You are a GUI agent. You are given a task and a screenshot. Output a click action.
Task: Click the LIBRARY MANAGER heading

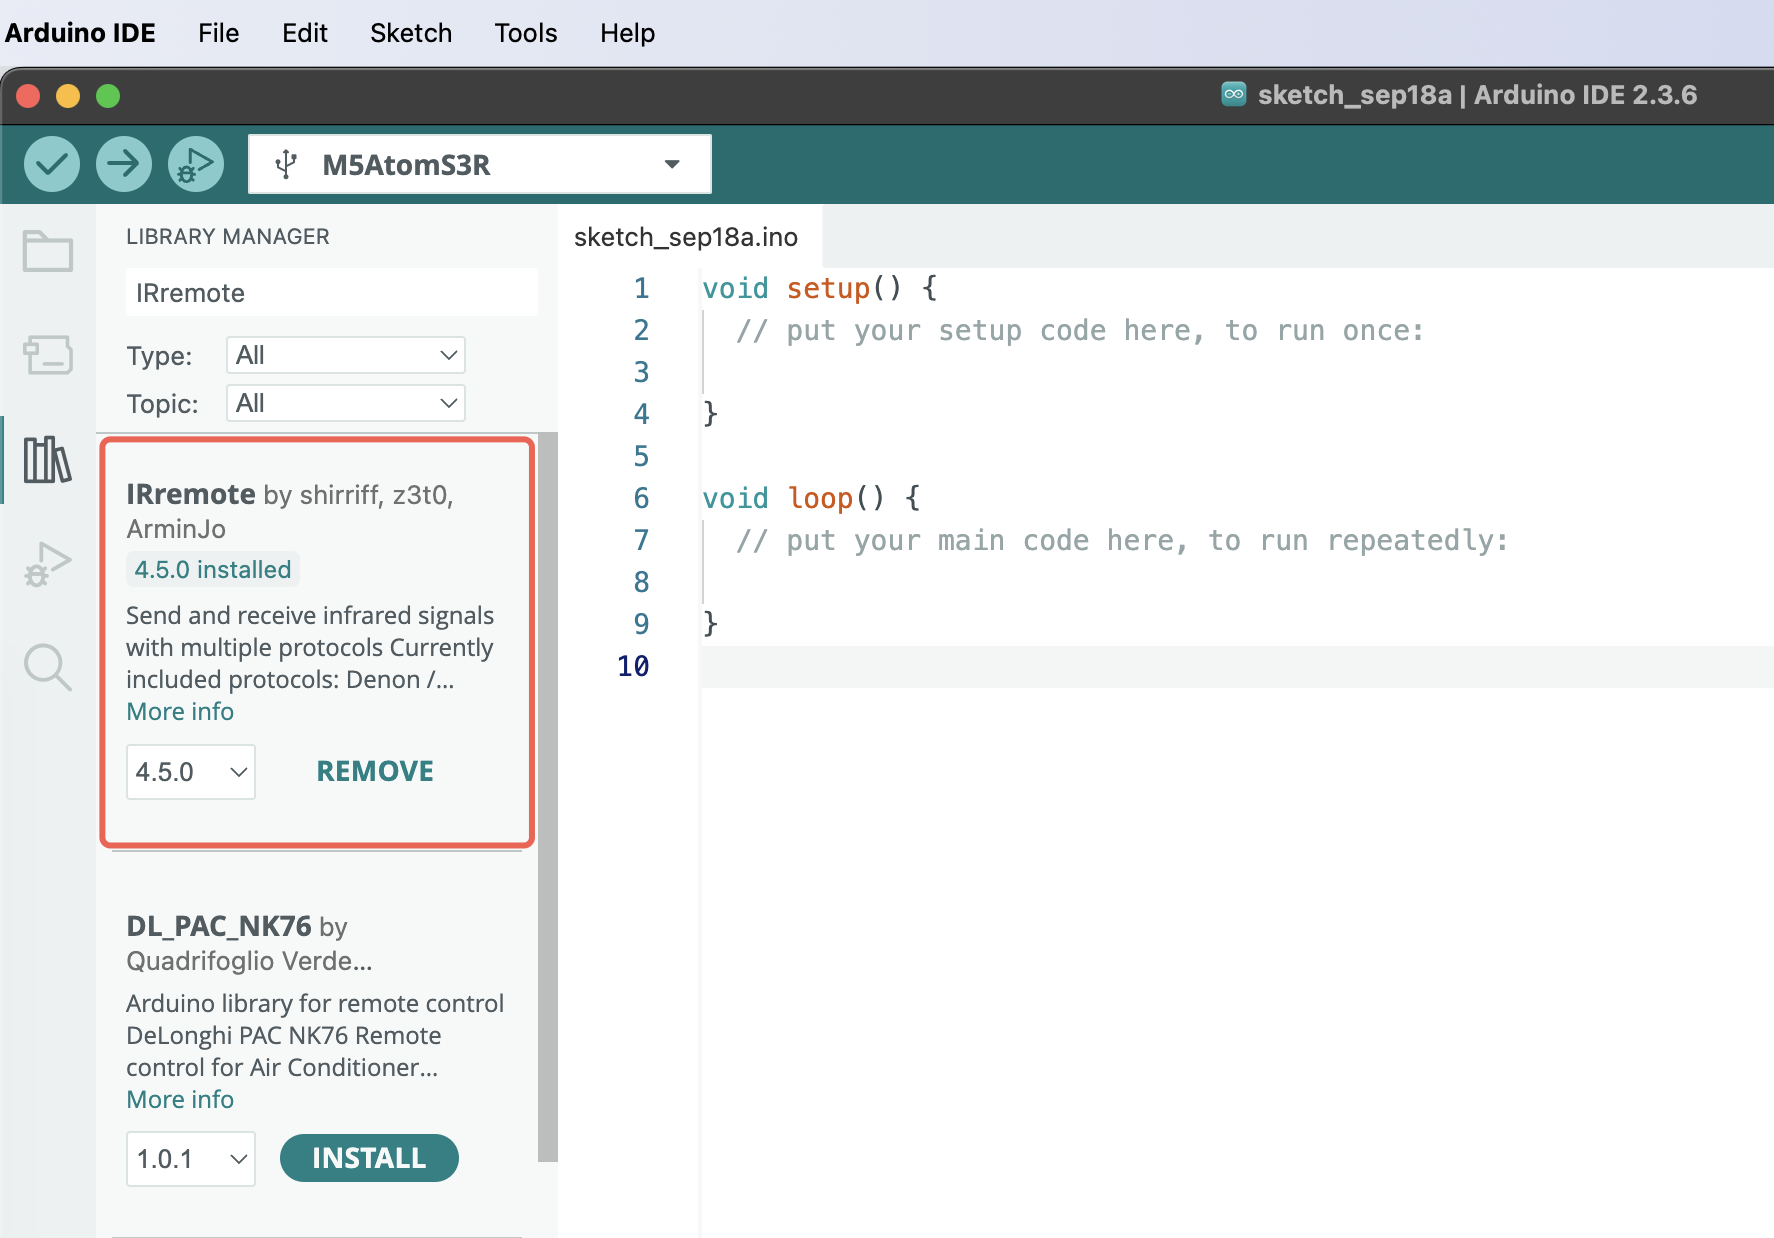pyautogui.click(x=228, y=237)
